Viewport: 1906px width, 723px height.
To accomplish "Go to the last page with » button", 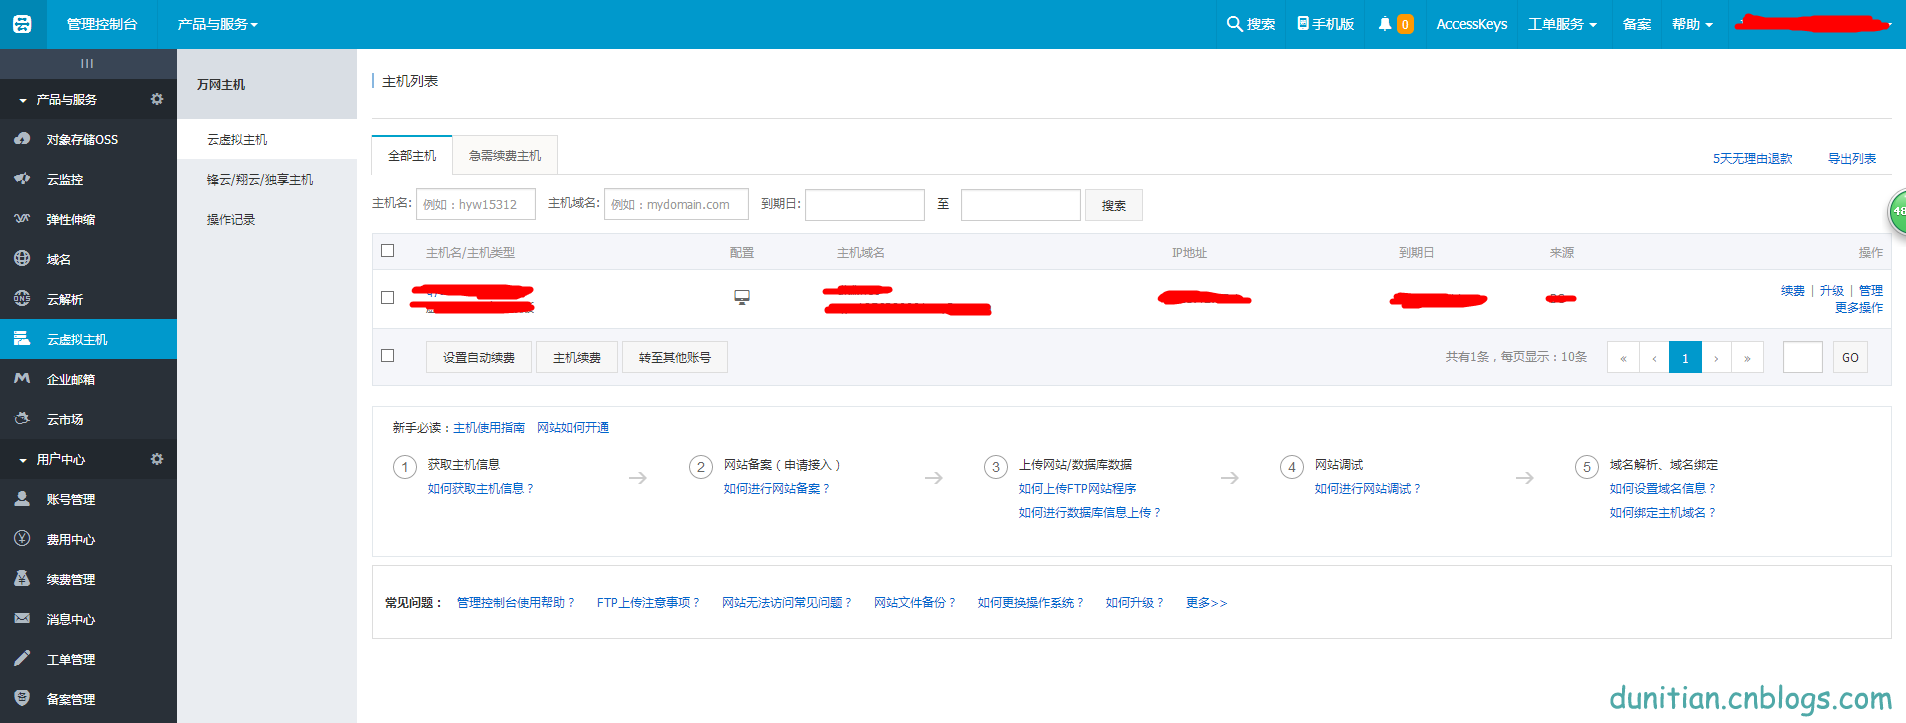I will point(1747,357).
